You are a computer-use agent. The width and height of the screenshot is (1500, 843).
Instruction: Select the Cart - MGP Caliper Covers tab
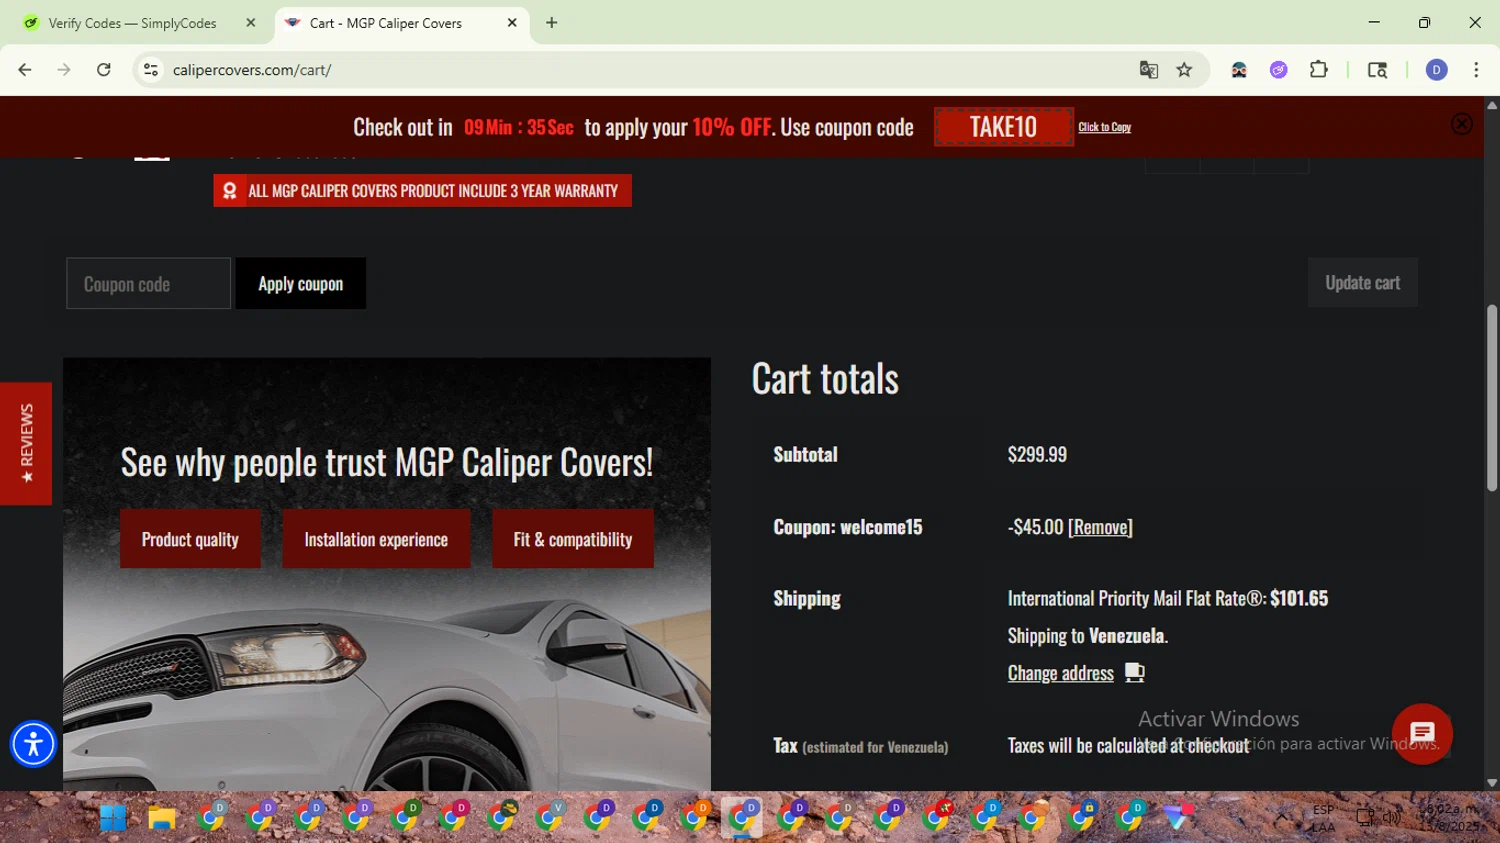pos(385,23)
